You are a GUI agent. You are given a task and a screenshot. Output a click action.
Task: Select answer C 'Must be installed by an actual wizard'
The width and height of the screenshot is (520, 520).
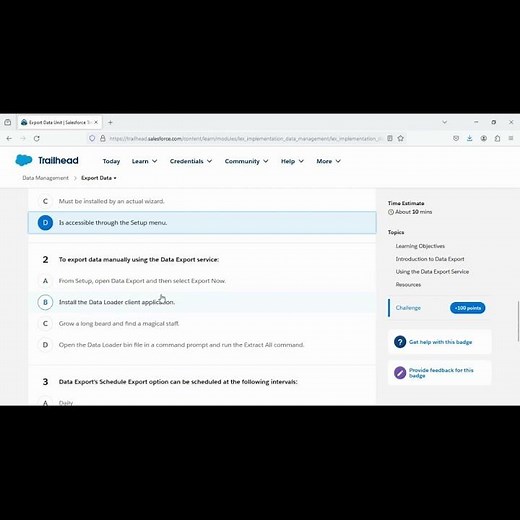(x=202, y=201)
